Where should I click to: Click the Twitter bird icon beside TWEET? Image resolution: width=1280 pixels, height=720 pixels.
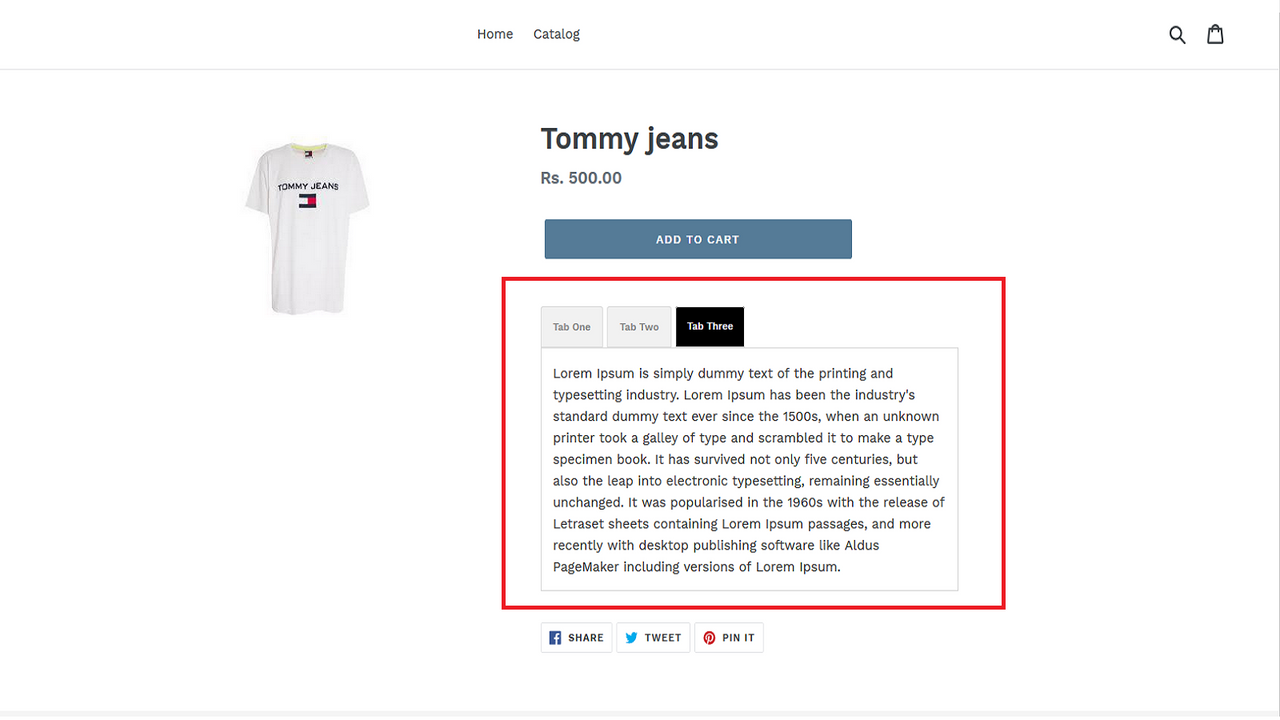[631, 637]
